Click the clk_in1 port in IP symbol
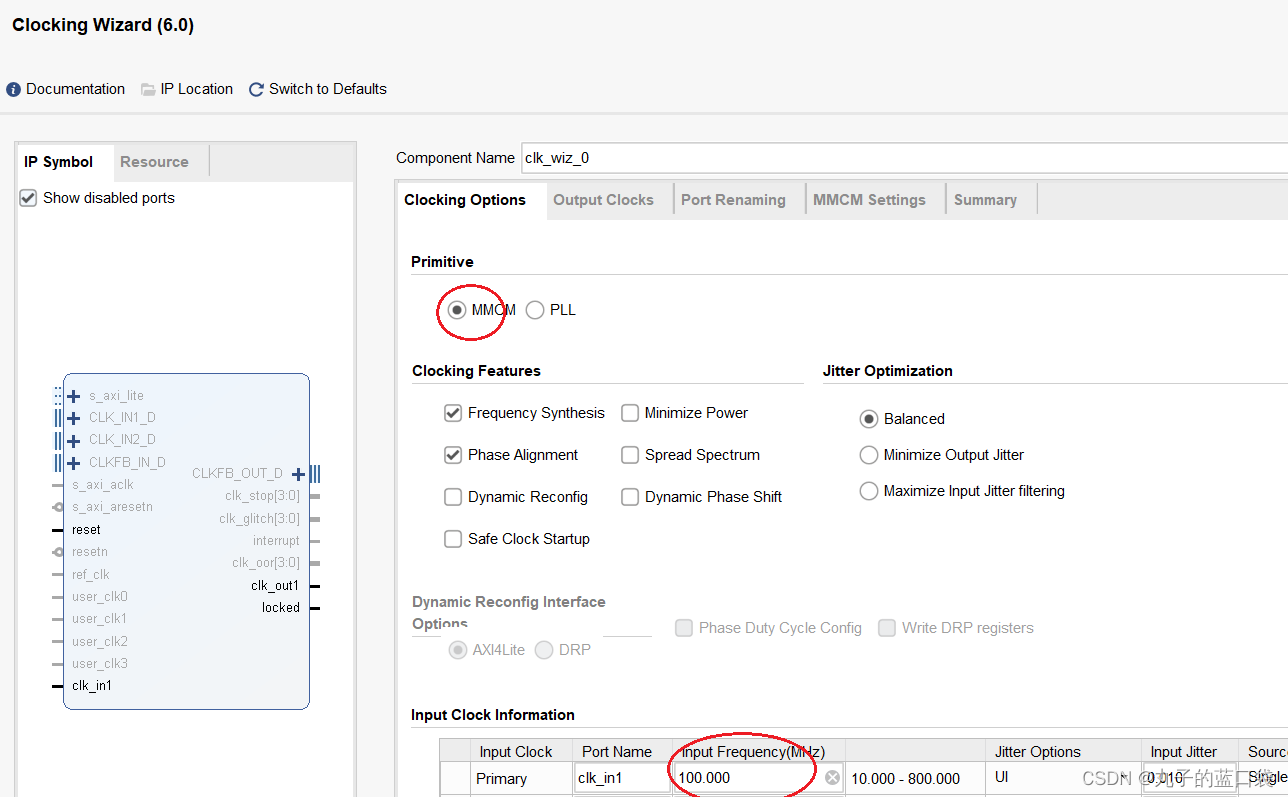Screen dimensions: 1288x797 92,685
